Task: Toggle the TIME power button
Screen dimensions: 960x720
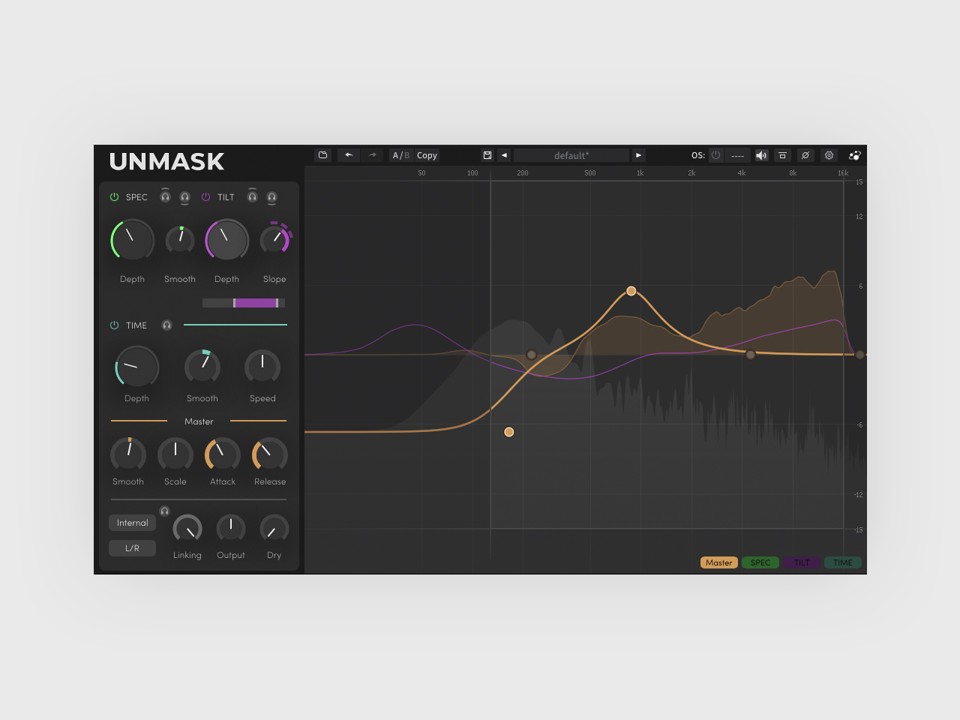Action: point(114,325)
